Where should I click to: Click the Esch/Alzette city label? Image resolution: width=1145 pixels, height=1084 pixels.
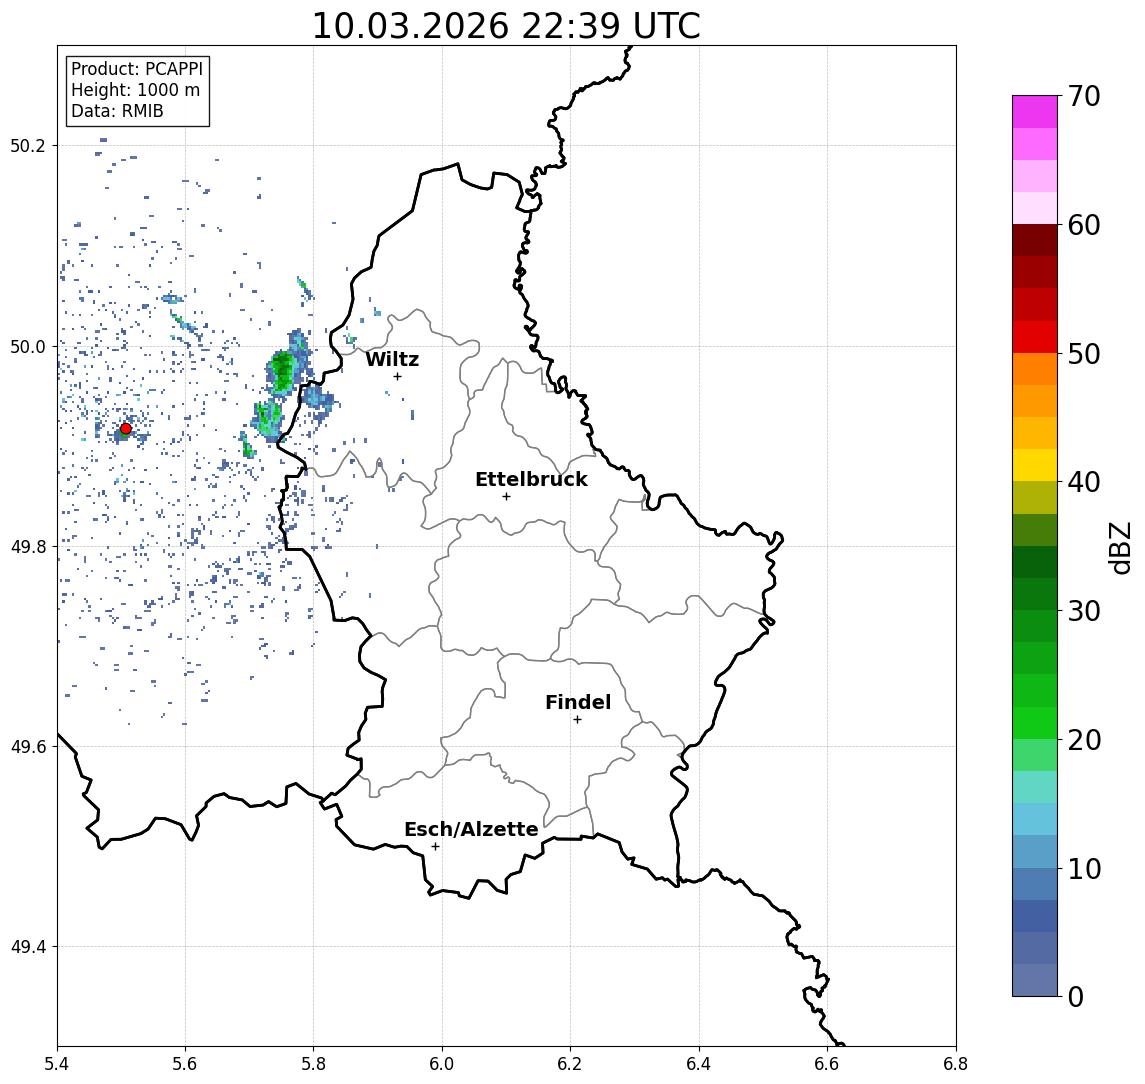pos(471,829)
